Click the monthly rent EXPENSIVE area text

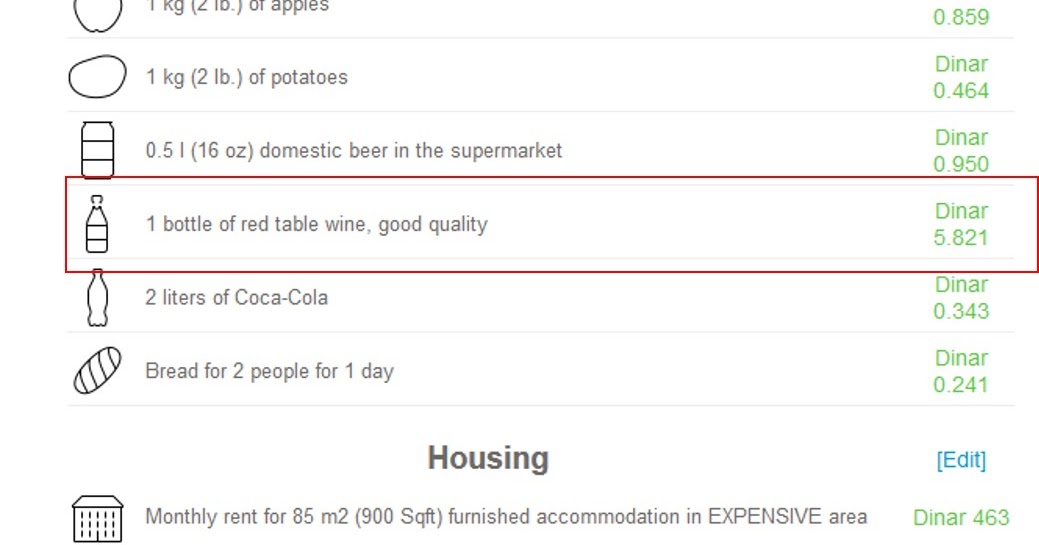click(x=506, y=517)
